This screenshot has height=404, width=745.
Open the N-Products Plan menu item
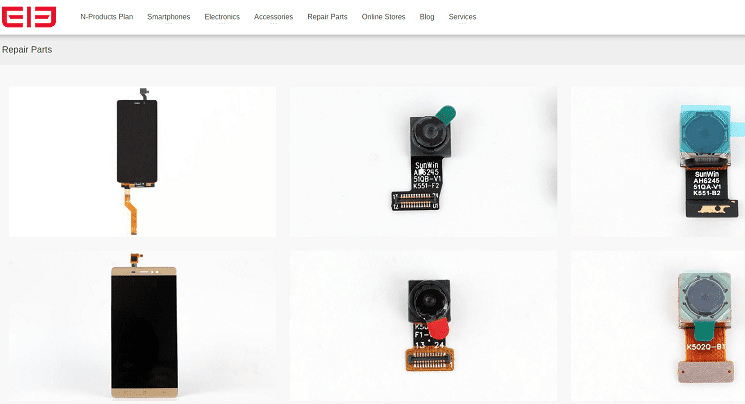tap(106, 17)
